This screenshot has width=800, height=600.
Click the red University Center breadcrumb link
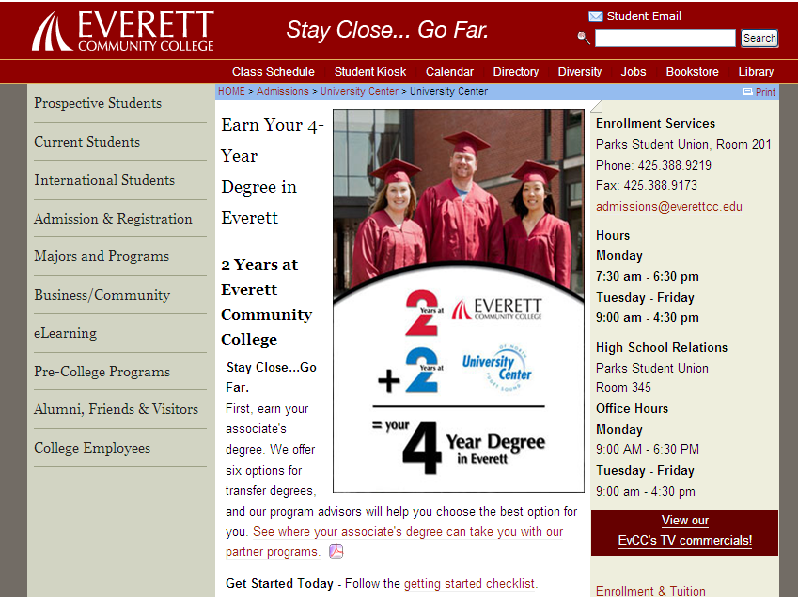[359, 91]
